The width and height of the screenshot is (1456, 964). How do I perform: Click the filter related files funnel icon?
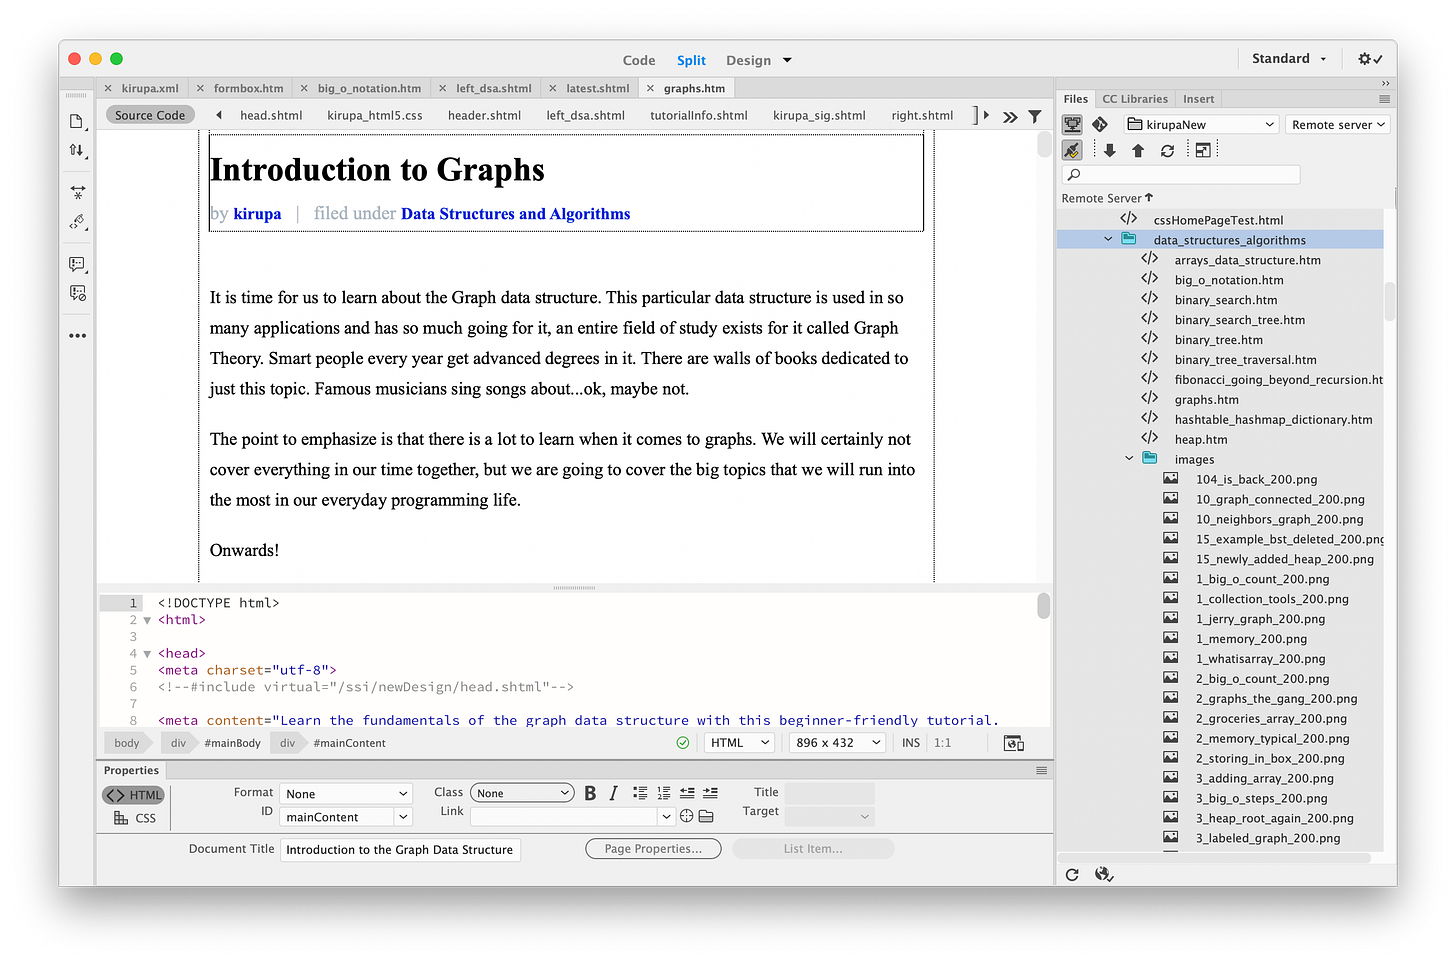coord(1035,116)
